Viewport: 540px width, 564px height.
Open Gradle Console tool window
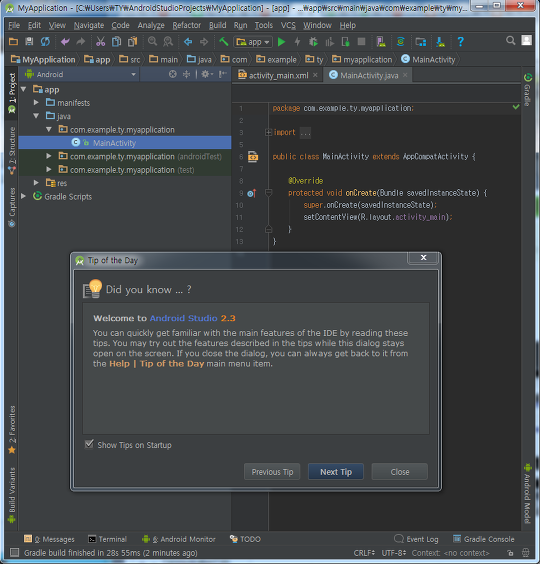484,539
